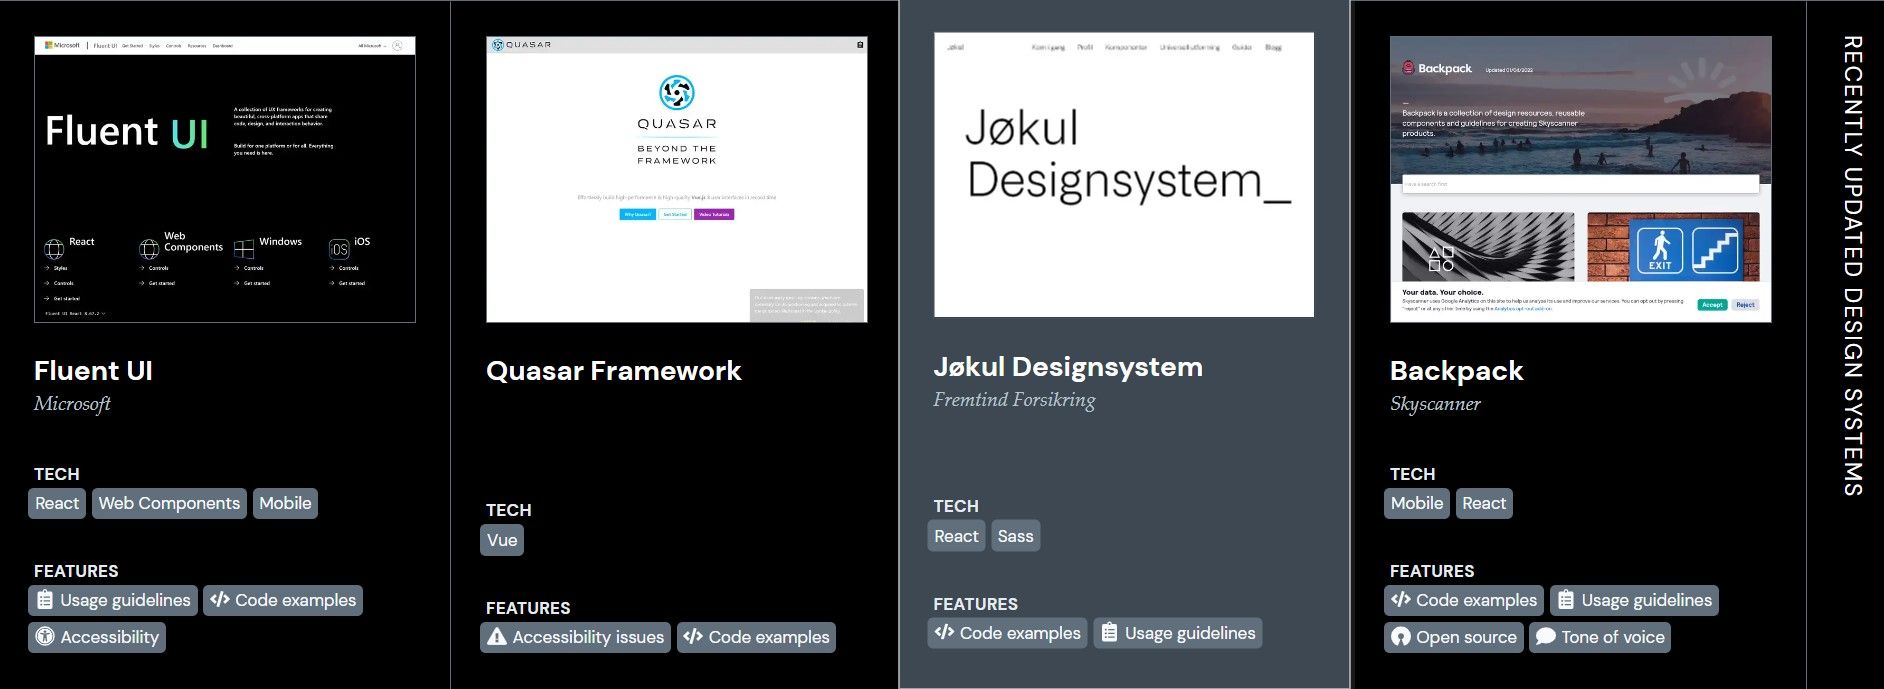Click the Tone of voice speech bubble icon
Screen dimensions: 1884x689
pos(1546,637)
